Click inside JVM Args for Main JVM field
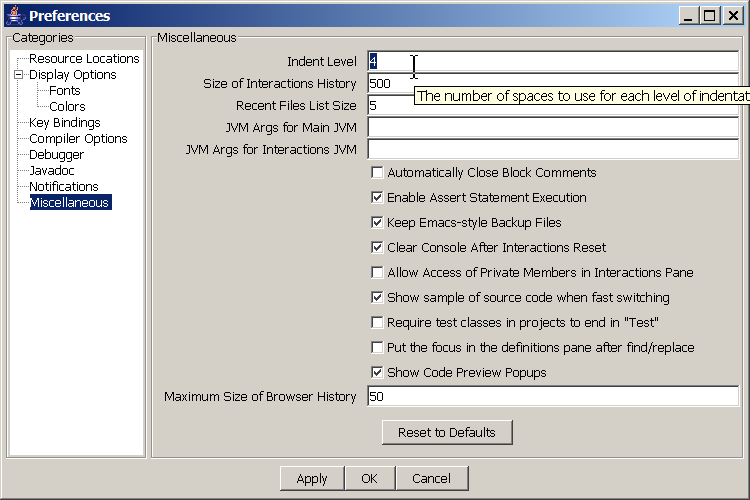Viewport: 750px width, 500px height. pyautogui.click(x=552, y=128)
